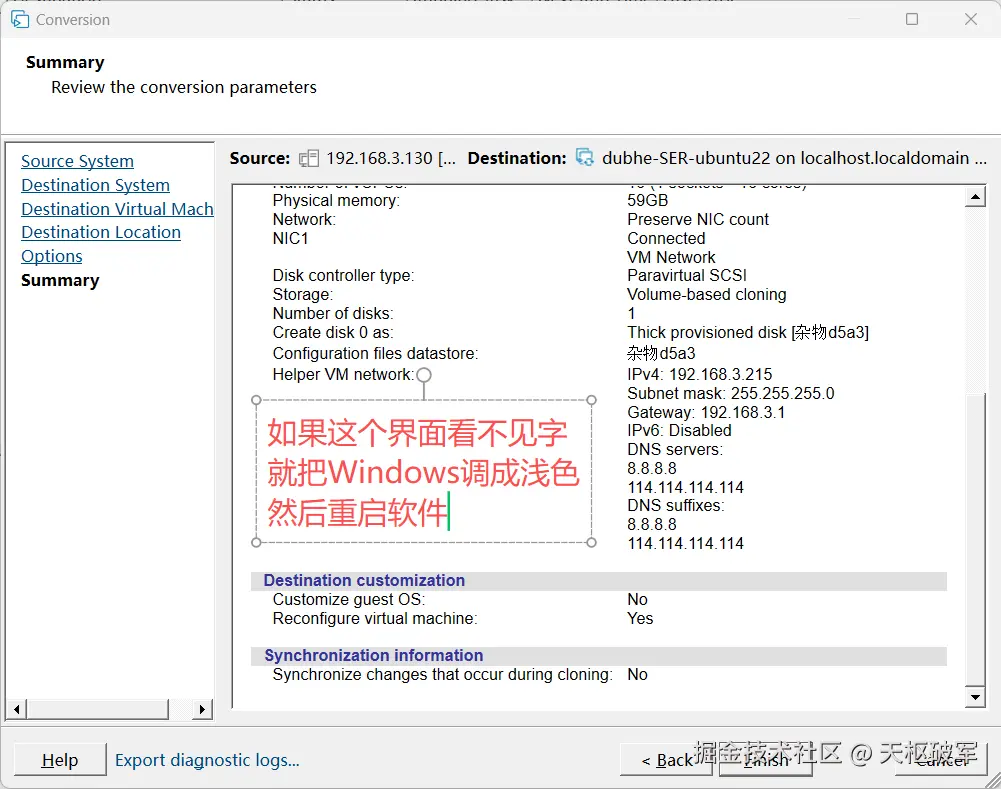Open the Options step

tap(51, 256)
